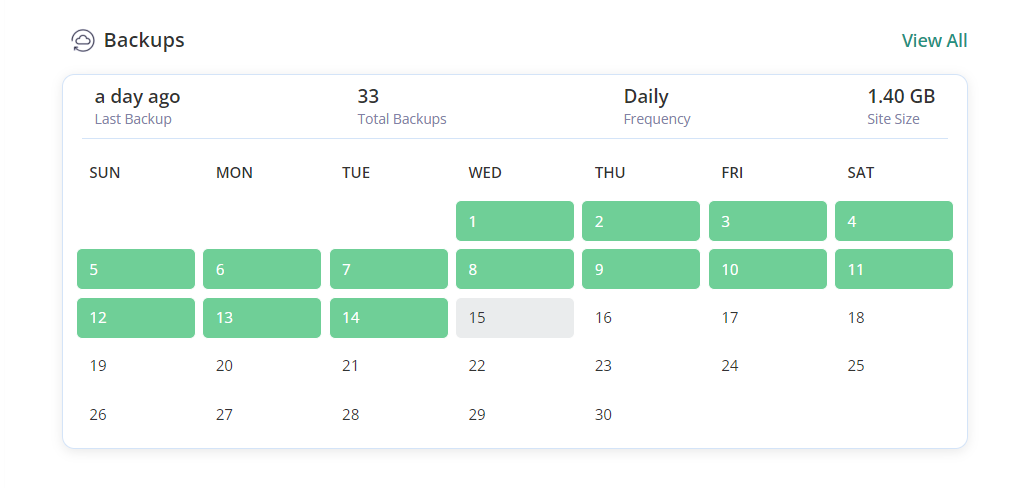Open the View All backups link
Screen dimensions: 1012x488
pyautogui.click(x=934, y=41)
